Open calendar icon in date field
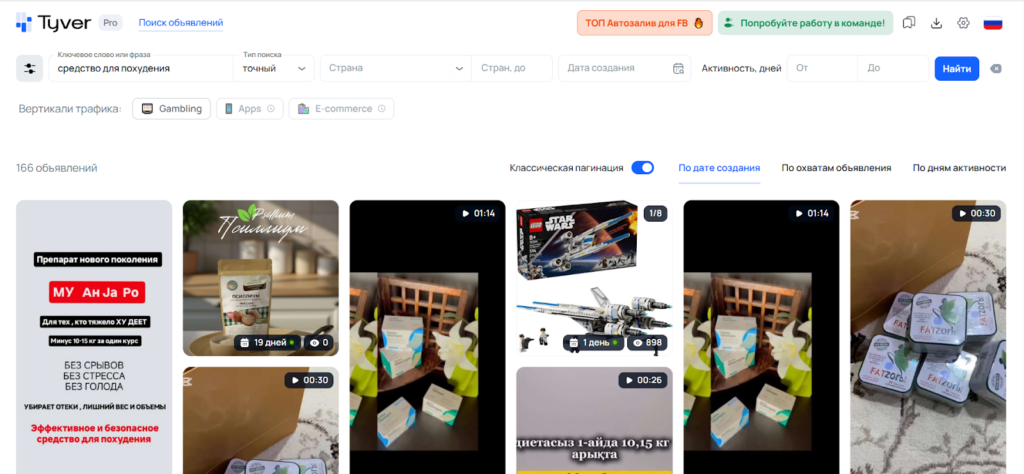Viewport: 1024px width, 474px height. click(x=678, y=69)
